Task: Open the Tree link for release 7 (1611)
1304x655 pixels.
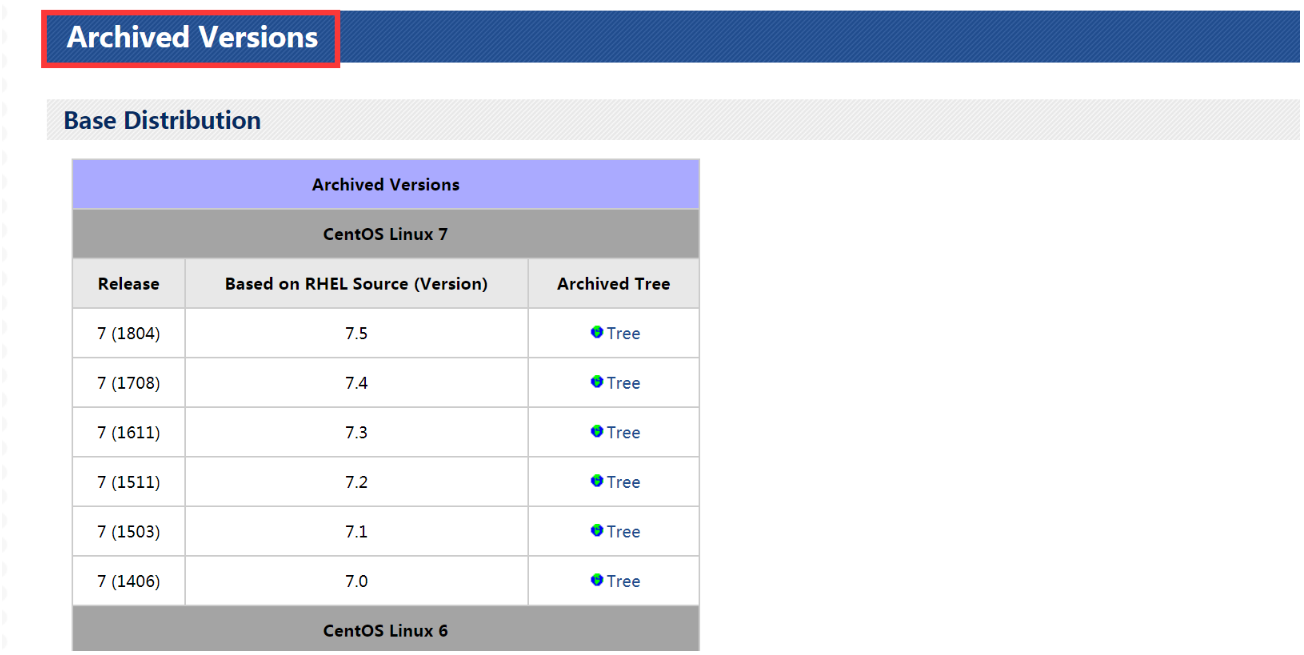Action: pos(623,432)
